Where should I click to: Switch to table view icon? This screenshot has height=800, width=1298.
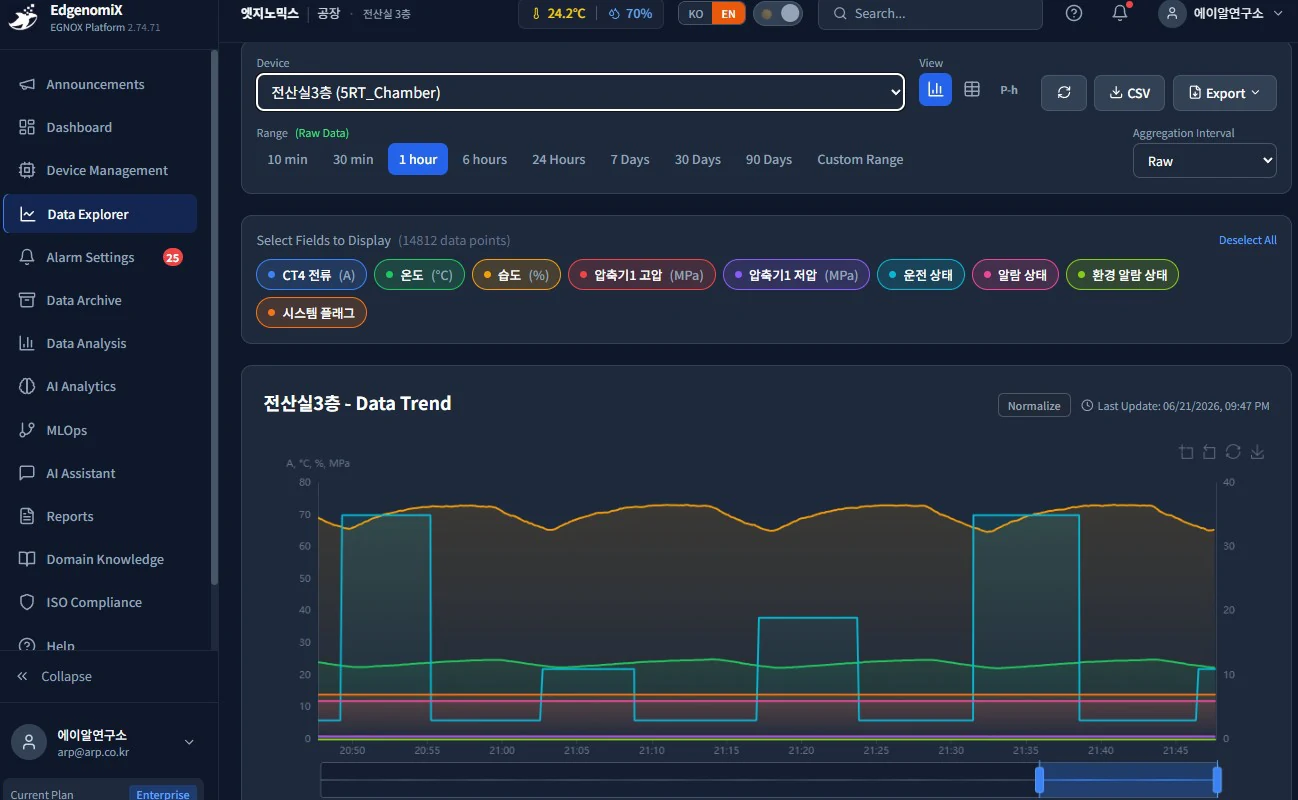[972, 90]
